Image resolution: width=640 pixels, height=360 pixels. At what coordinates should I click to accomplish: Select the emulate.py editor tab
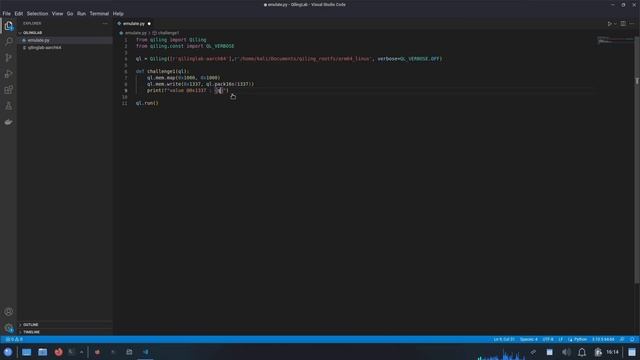pyautogui.click(x=134, y=24)
